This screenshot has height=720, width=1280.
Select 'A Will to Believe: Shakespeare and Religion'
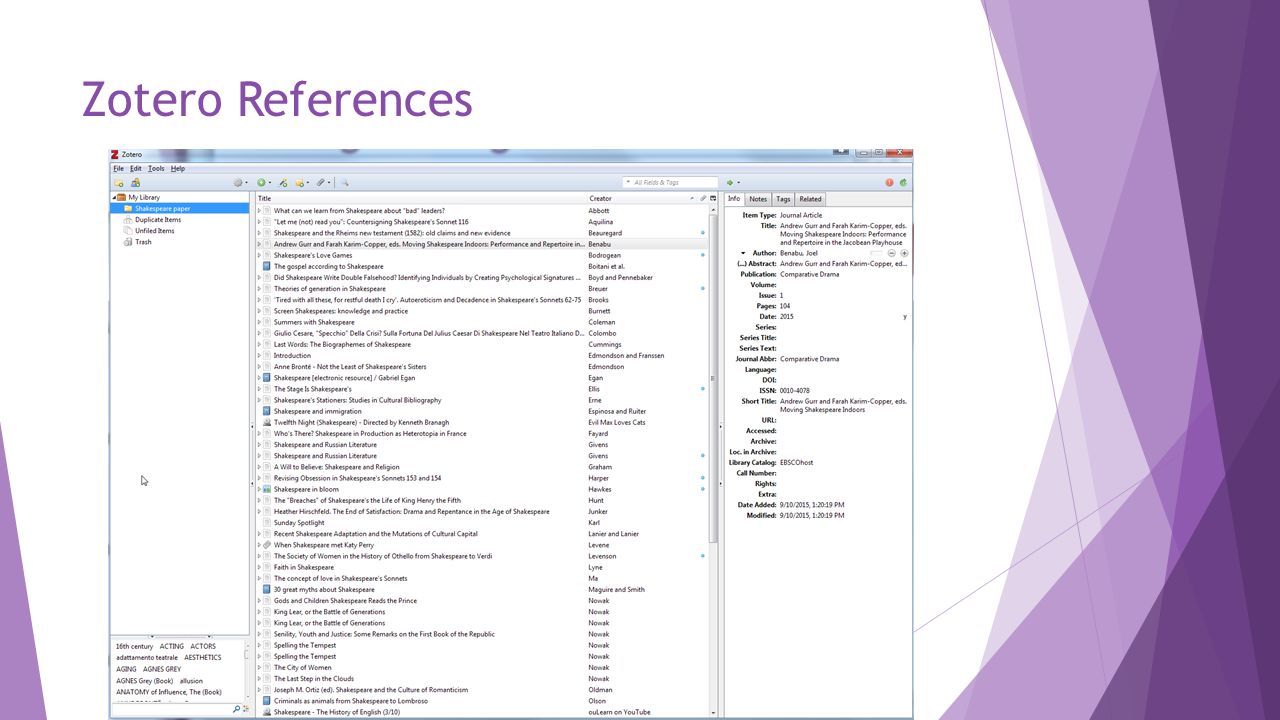482,467
